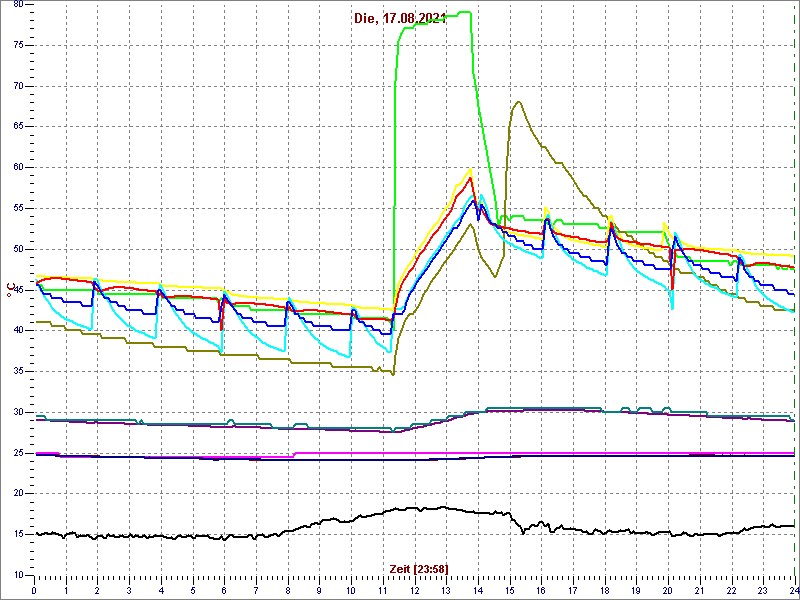Click hour 10 on the time axis
800x600 pixels.
pos(351,590)
